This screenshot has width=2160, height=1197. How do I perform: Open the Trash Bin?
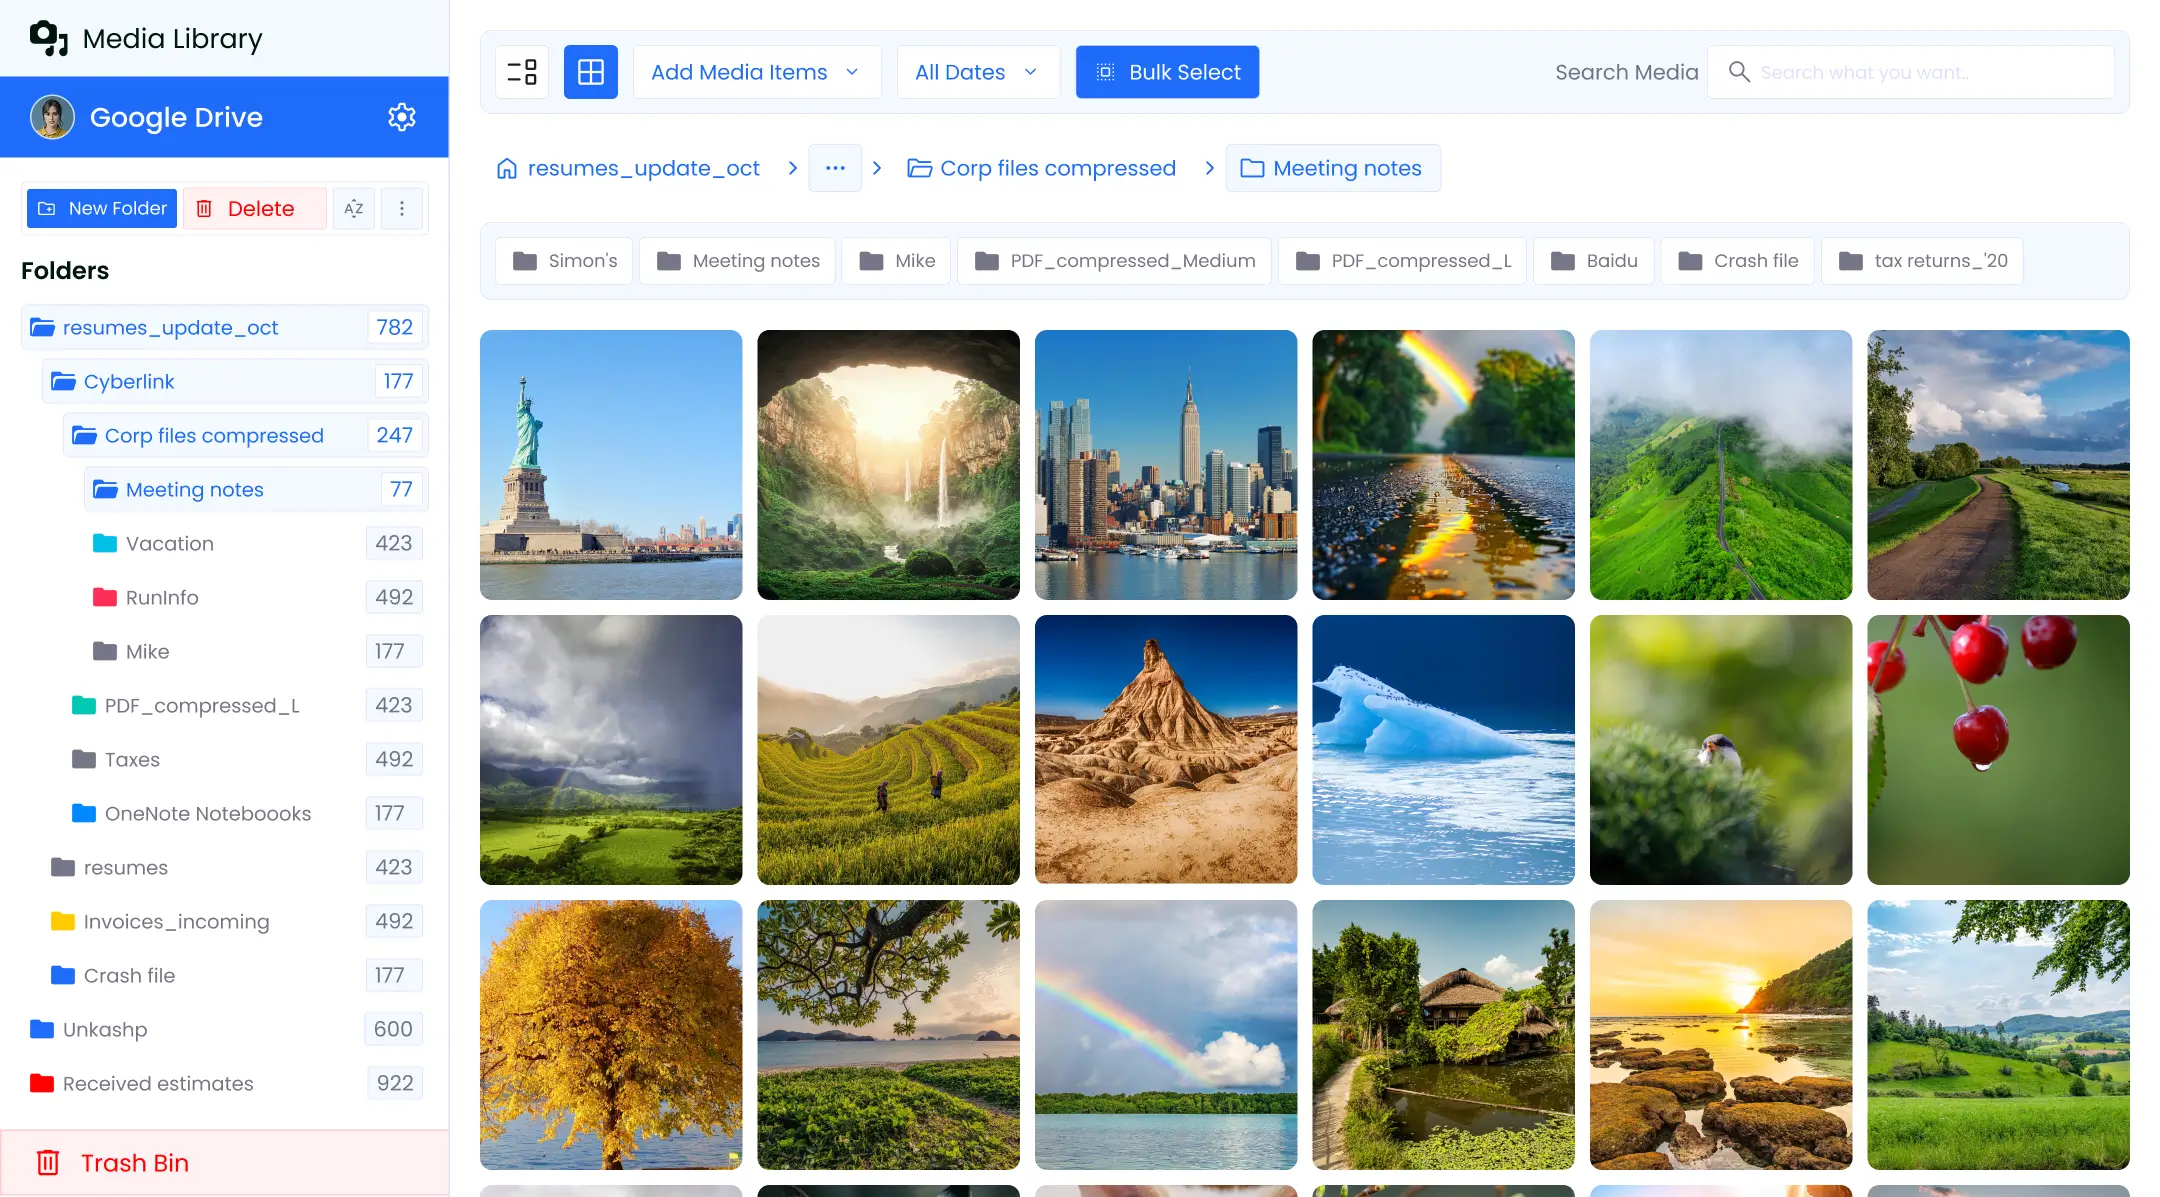224,1163
